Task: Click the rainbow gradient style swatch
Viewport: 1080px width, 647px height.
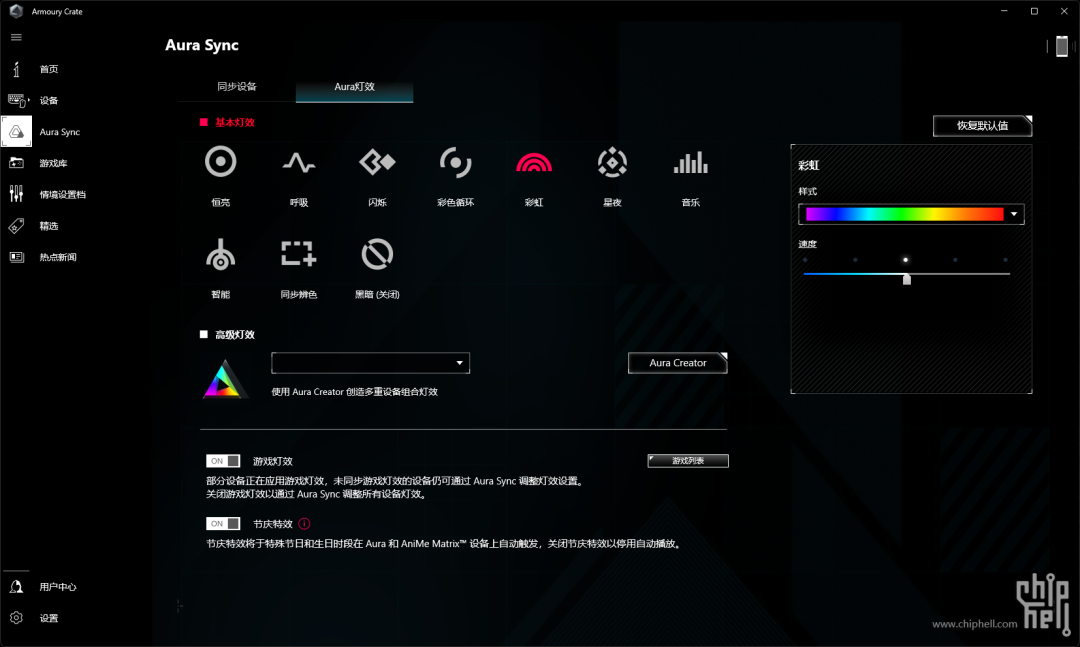Action: coord(904,214)
